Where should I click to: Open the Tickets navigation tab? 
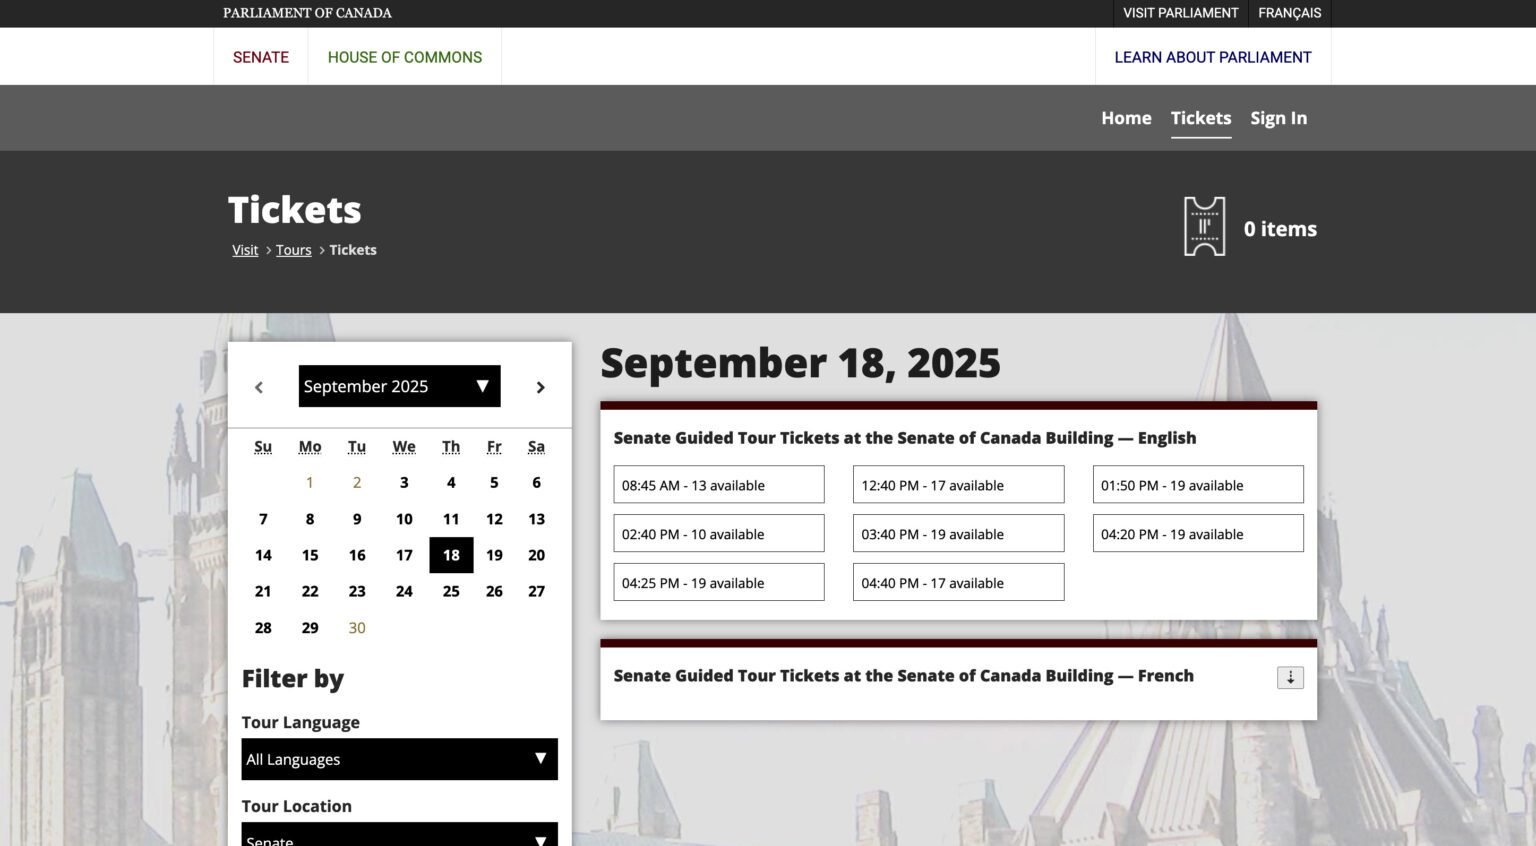pos(1201,118)
